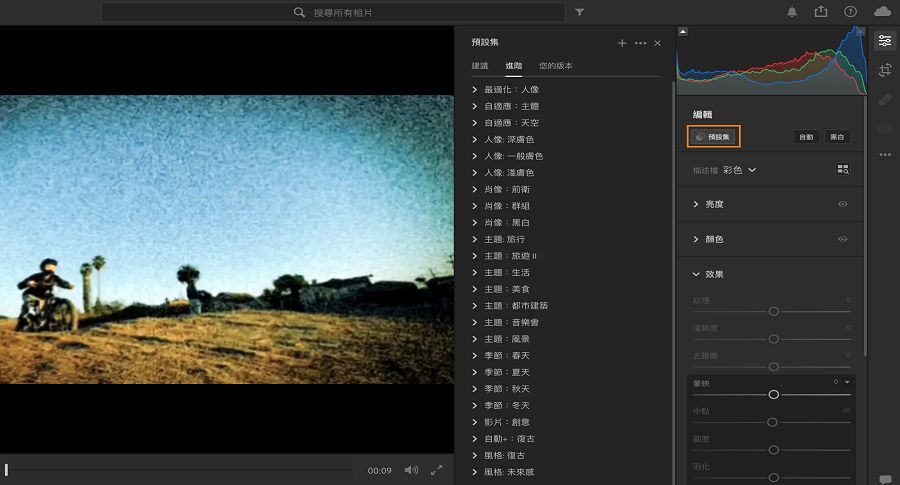The image size is (900, 485).
Task: Toggle the video volume speaker icon
Action: (411, 471)
